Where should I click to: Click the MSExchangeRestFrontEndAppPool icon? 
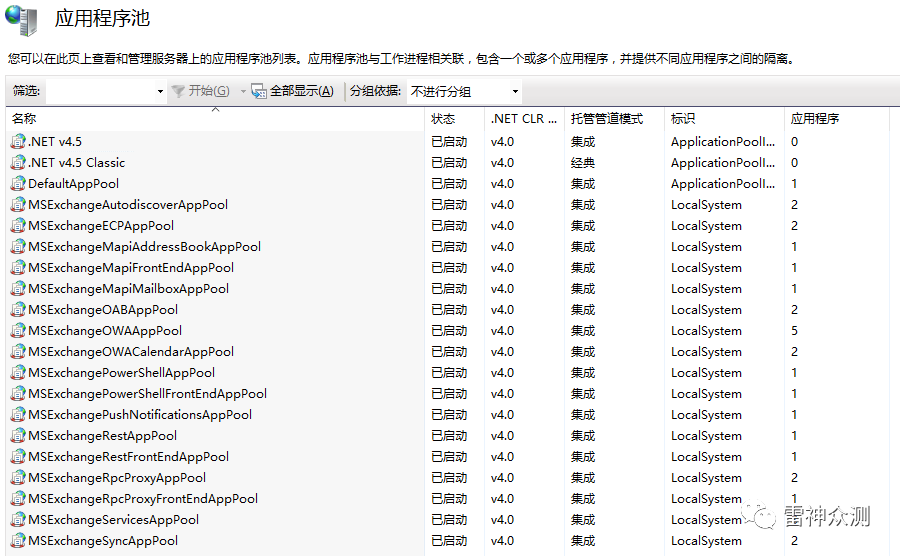(18, 456)
